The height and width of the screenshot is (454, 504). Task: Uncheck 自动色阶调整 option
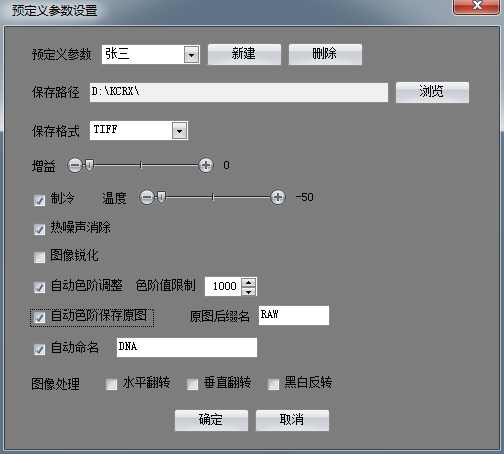(x=39, y=287)
